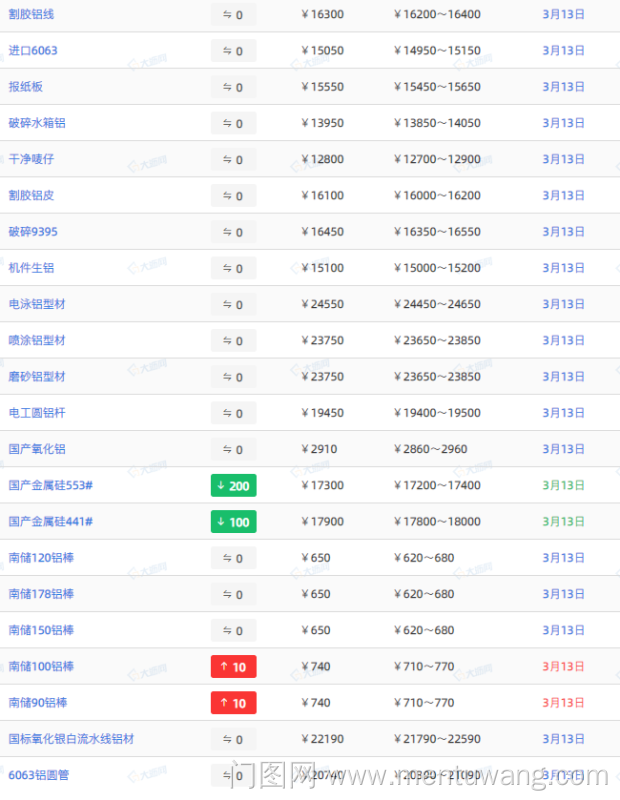Image resolution: width=620 pixels, height=800 pixels.
Task: Click the red ↑10 badge for 南储100铝棒
Action: (233, 667)
